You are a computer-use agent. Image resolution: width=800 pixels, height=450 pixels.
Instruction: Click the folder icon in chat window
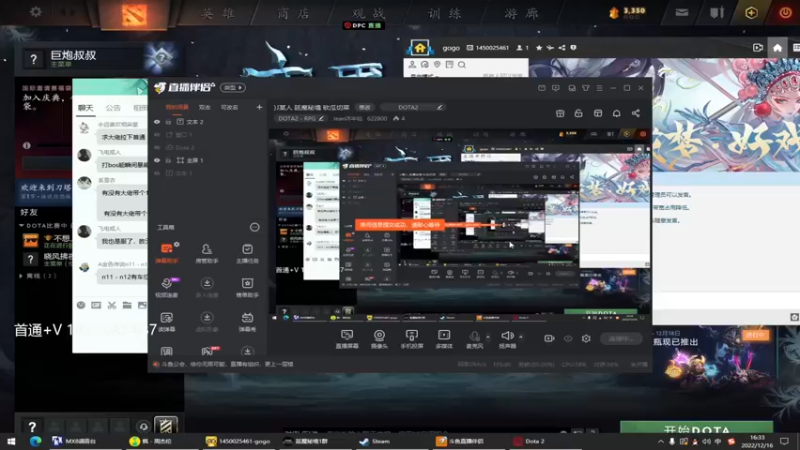[127, 305]
